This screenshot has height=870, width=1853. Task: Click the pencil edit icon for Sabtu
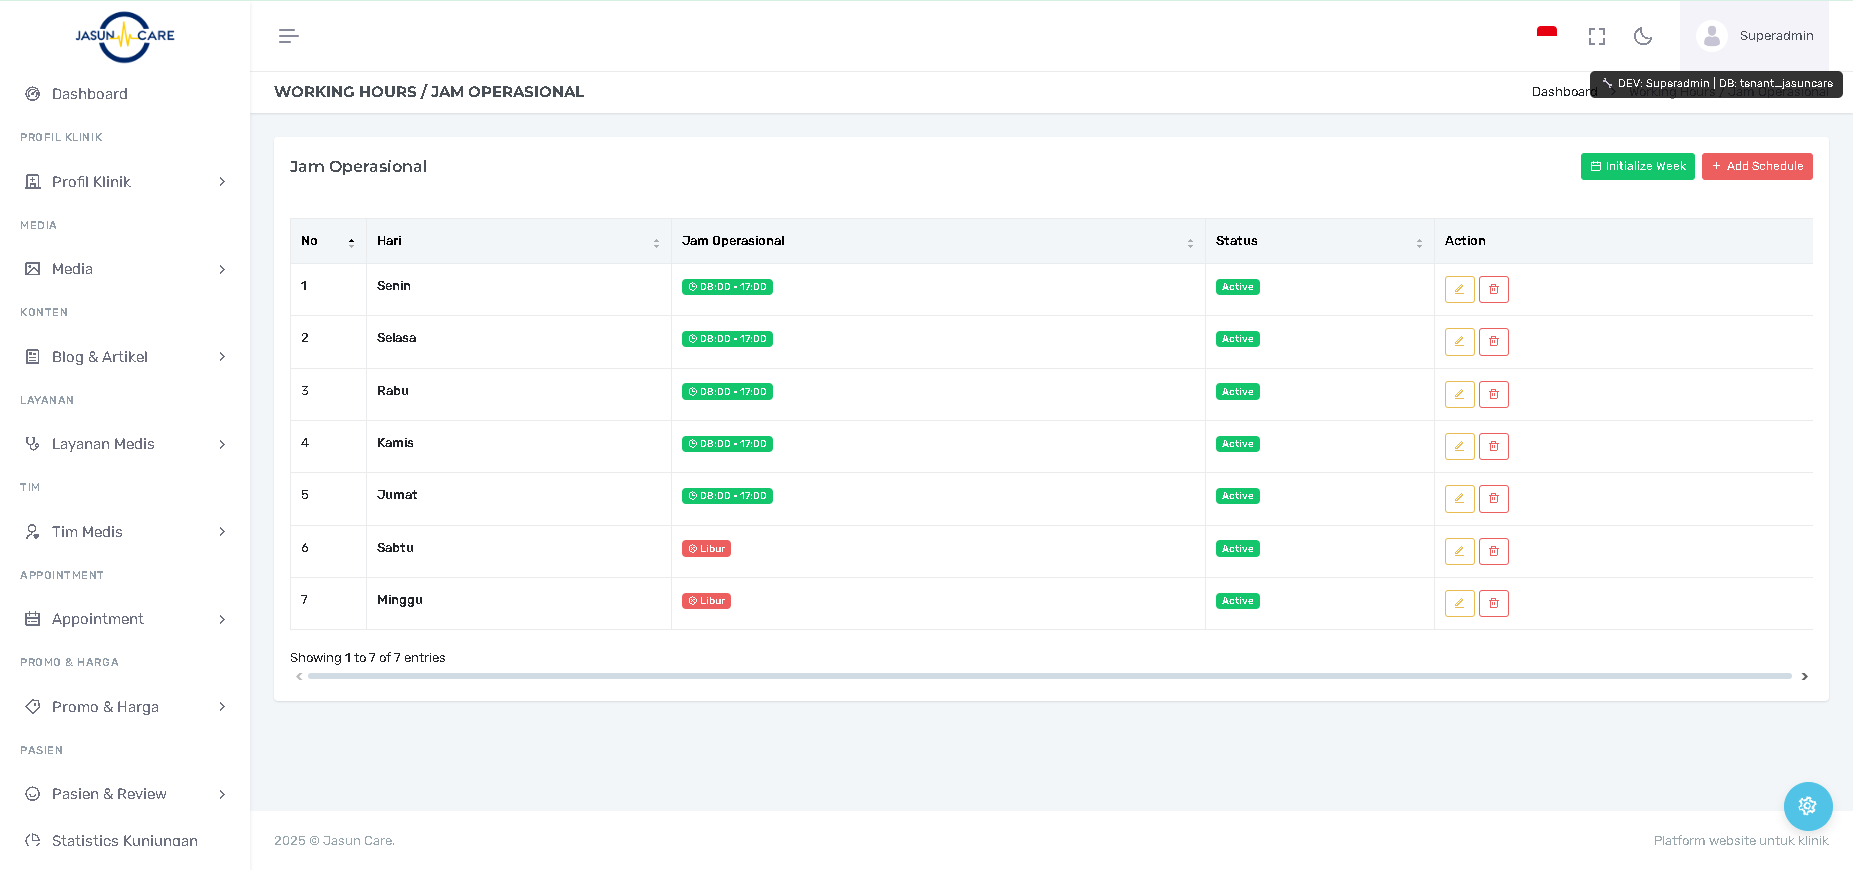pos(1459,551)
